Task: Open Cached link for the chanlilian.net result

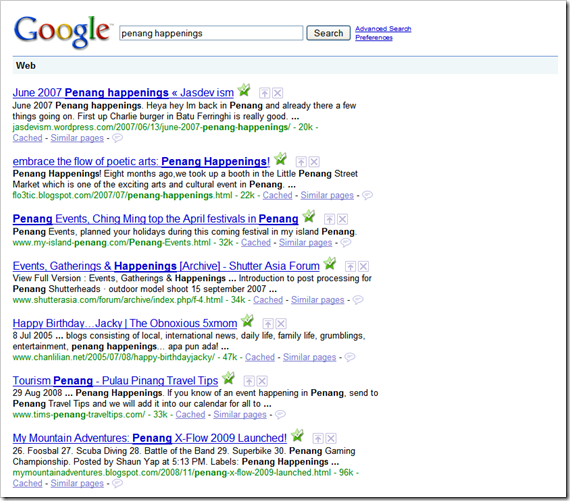Action: point(260,357)
